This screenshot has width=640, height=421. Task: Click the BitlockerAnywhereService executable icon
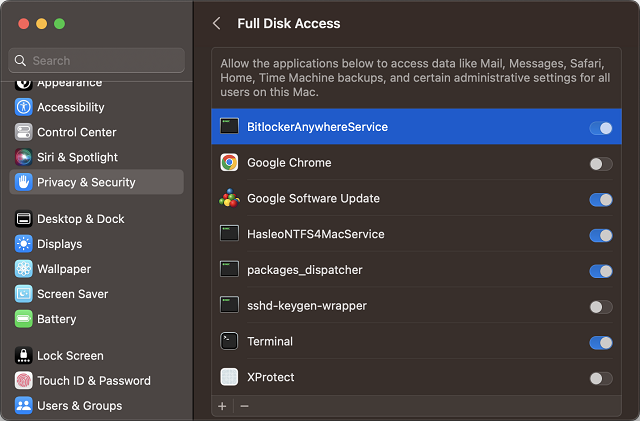point(229,126)
